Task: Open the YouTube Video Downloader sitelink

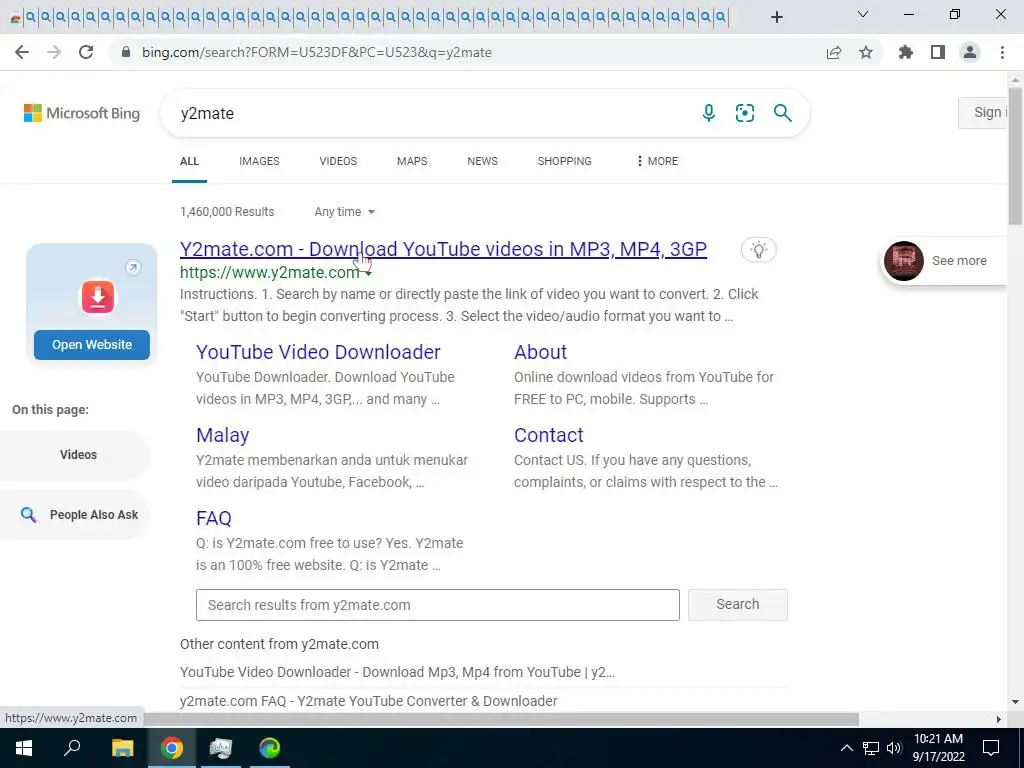Action: tap(318, 352)
